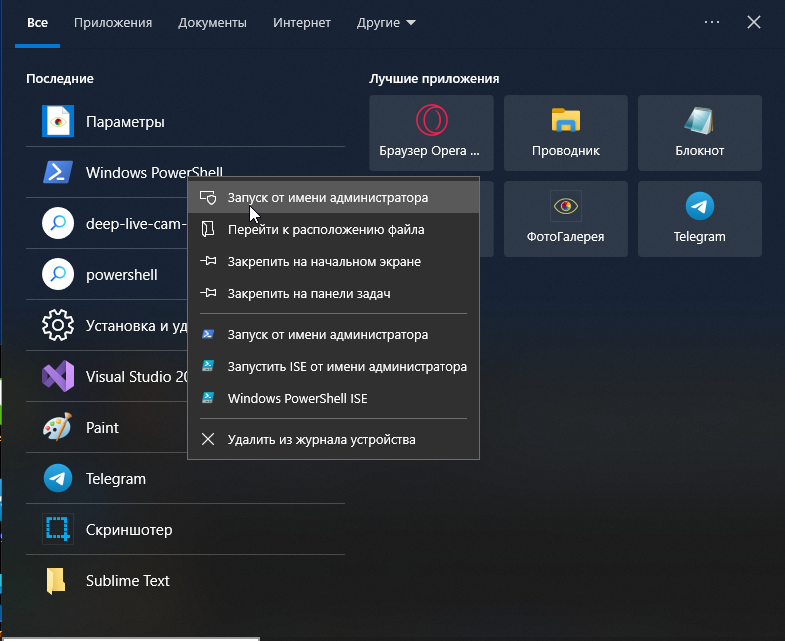Open the three-dots options menu
The height and width of the screenshot is (641, 785).
[x=712, y=22]
